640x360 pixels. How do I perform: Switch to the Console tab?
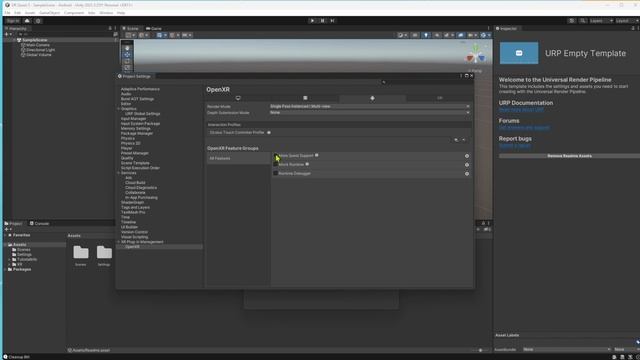pos(40,224)
